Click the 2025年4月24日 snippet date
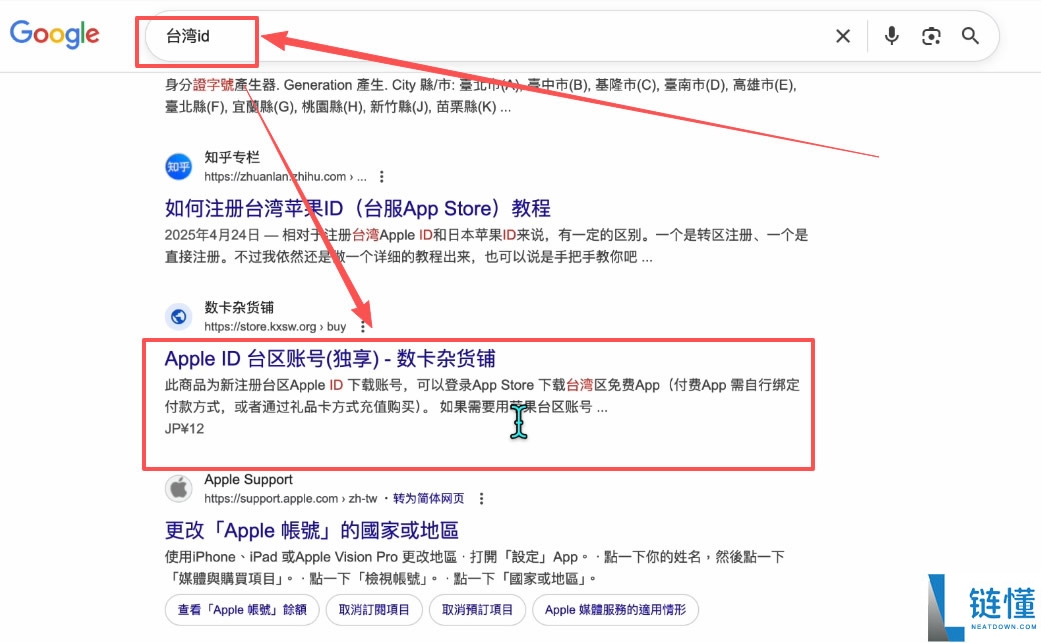Screen dimensions: 1041x643 (212, 235)
